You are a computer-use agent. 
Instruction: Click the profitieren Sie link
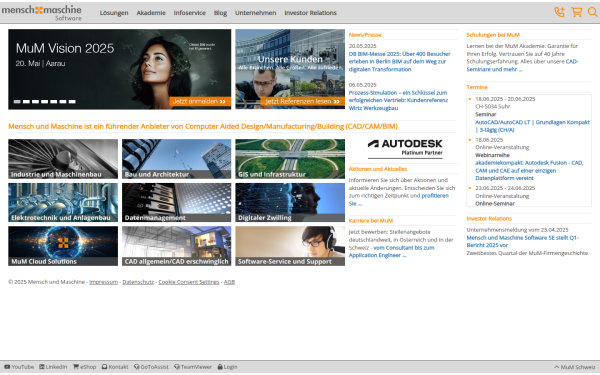click(x=398, y=199)
